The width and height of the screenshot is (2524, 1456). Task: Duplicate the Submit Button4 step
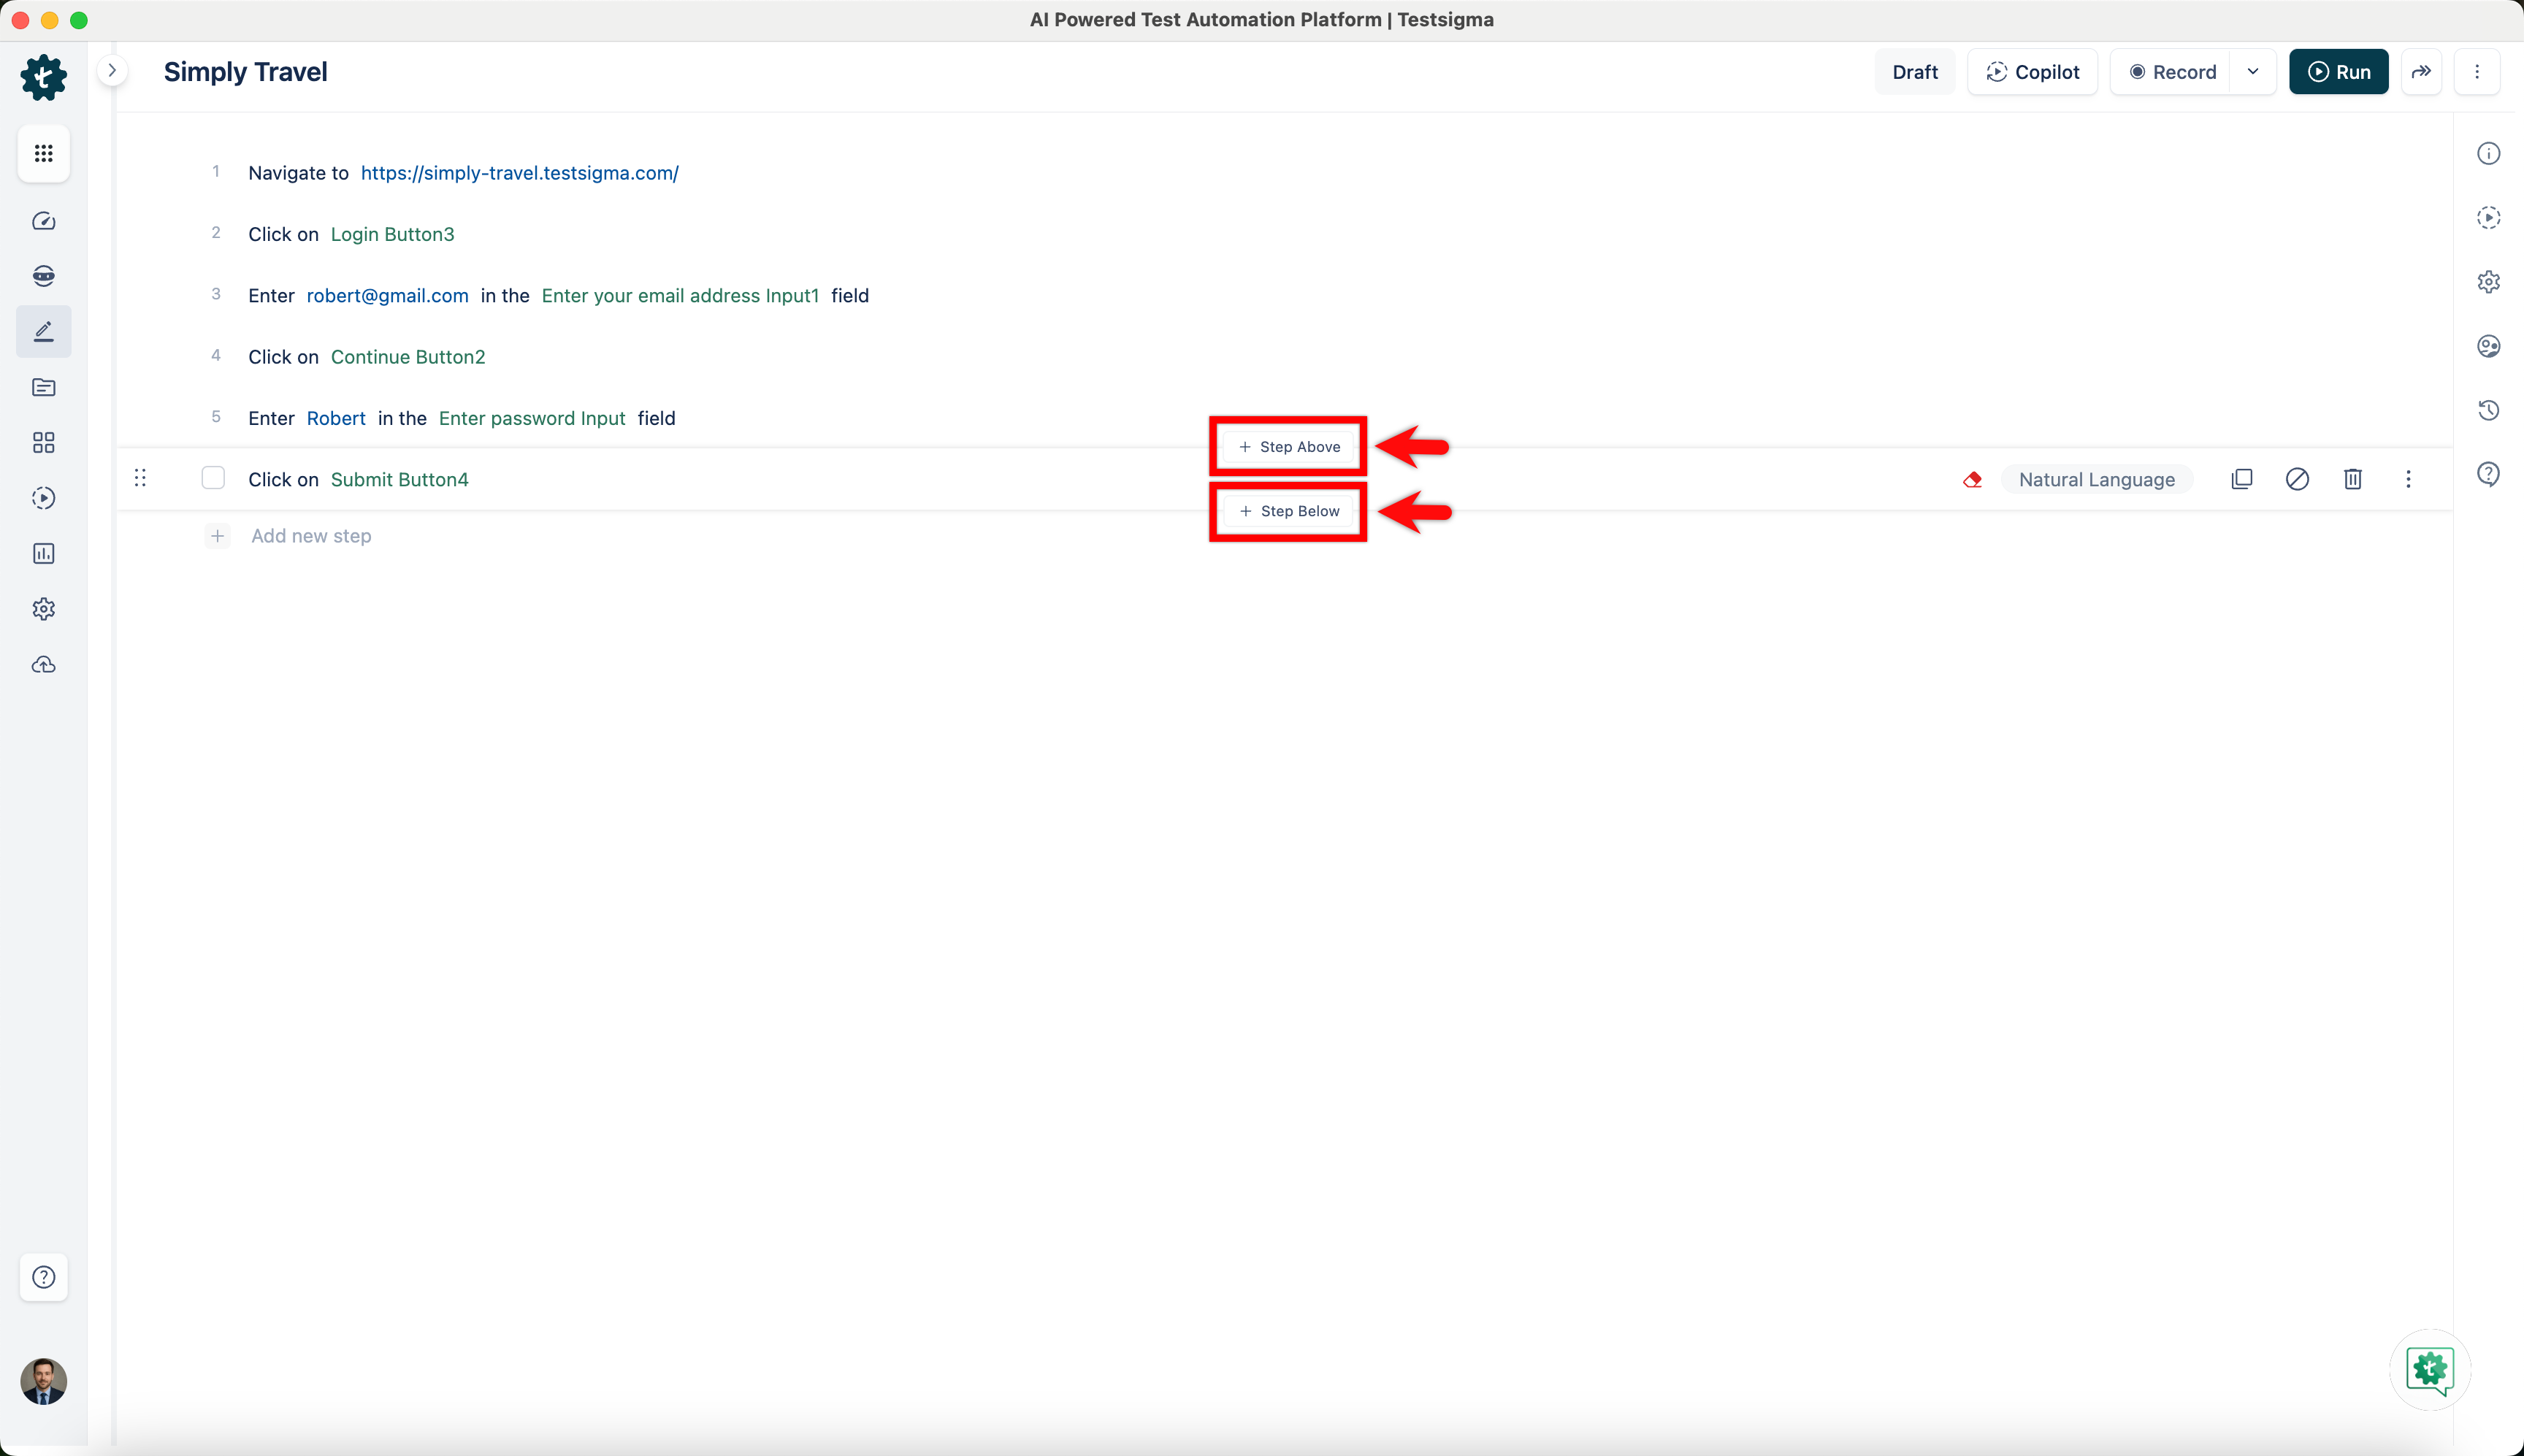click(x=2241, y=479)
